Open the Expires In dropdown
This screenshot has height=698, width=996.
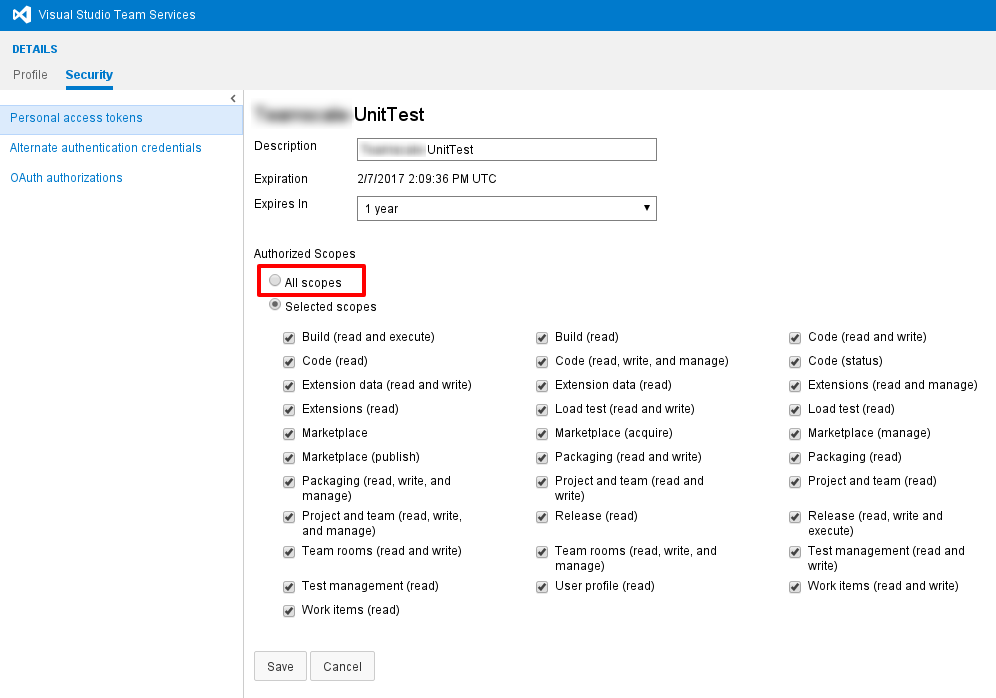click(506, 208)
